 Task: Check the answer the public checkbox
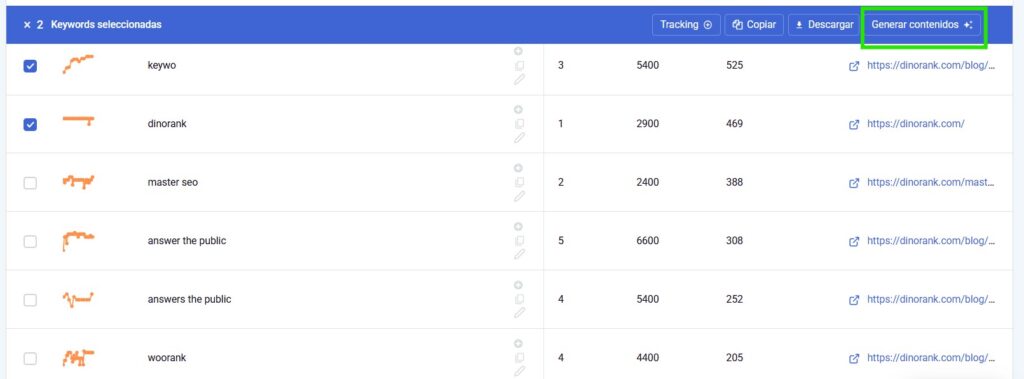pyautogui.click(x=30, y=241)
